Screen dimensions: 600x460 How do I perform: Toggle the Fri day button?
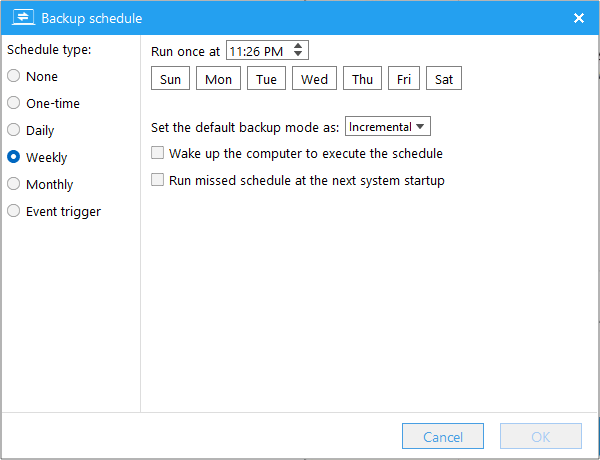coord(403,79)
